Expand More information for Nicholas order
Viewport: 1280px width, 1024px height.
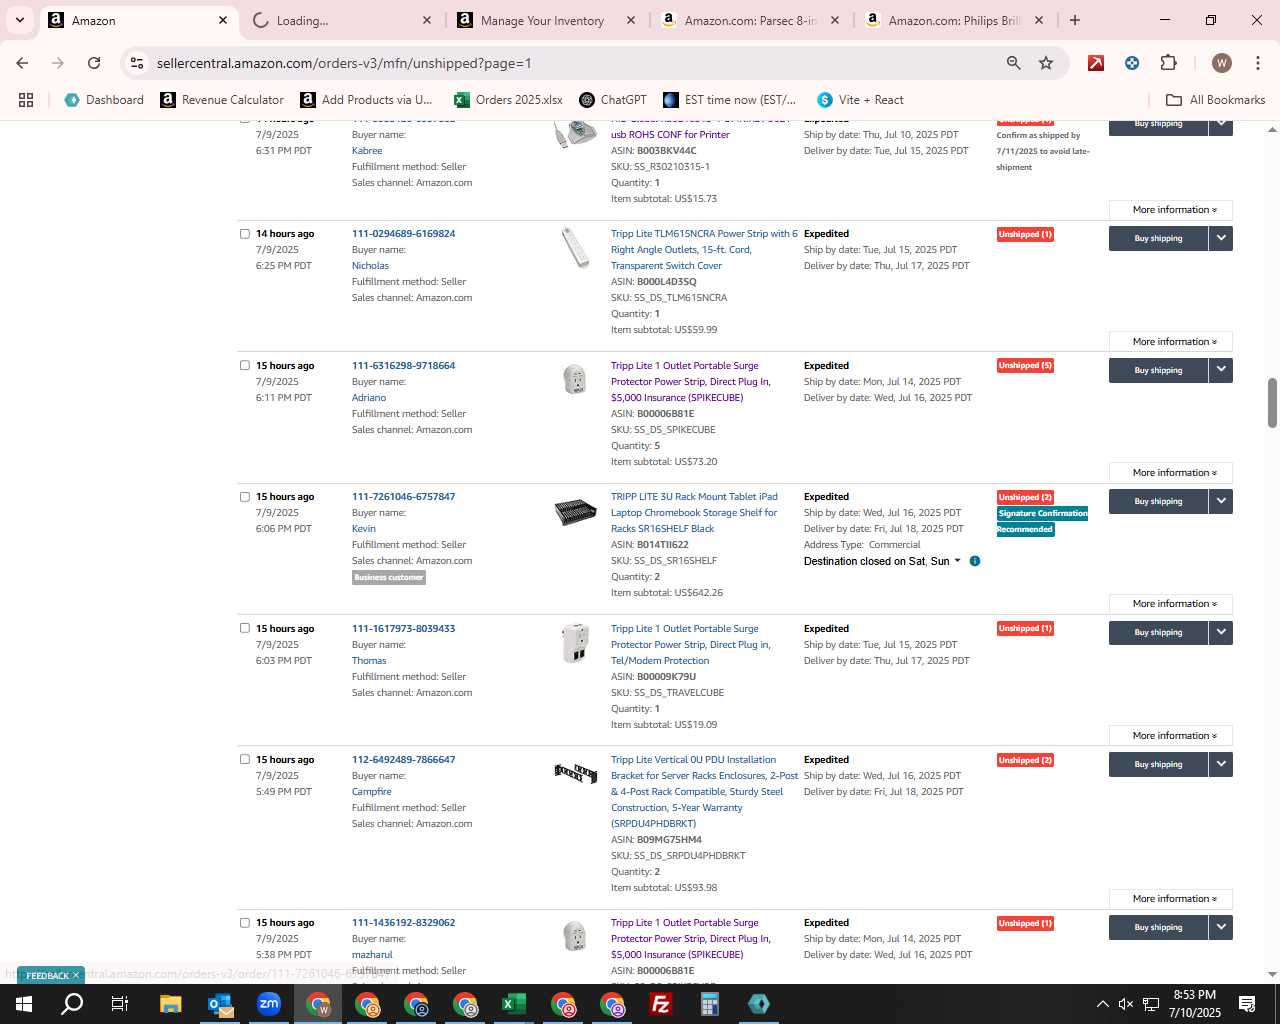(x=1171, y=342)
